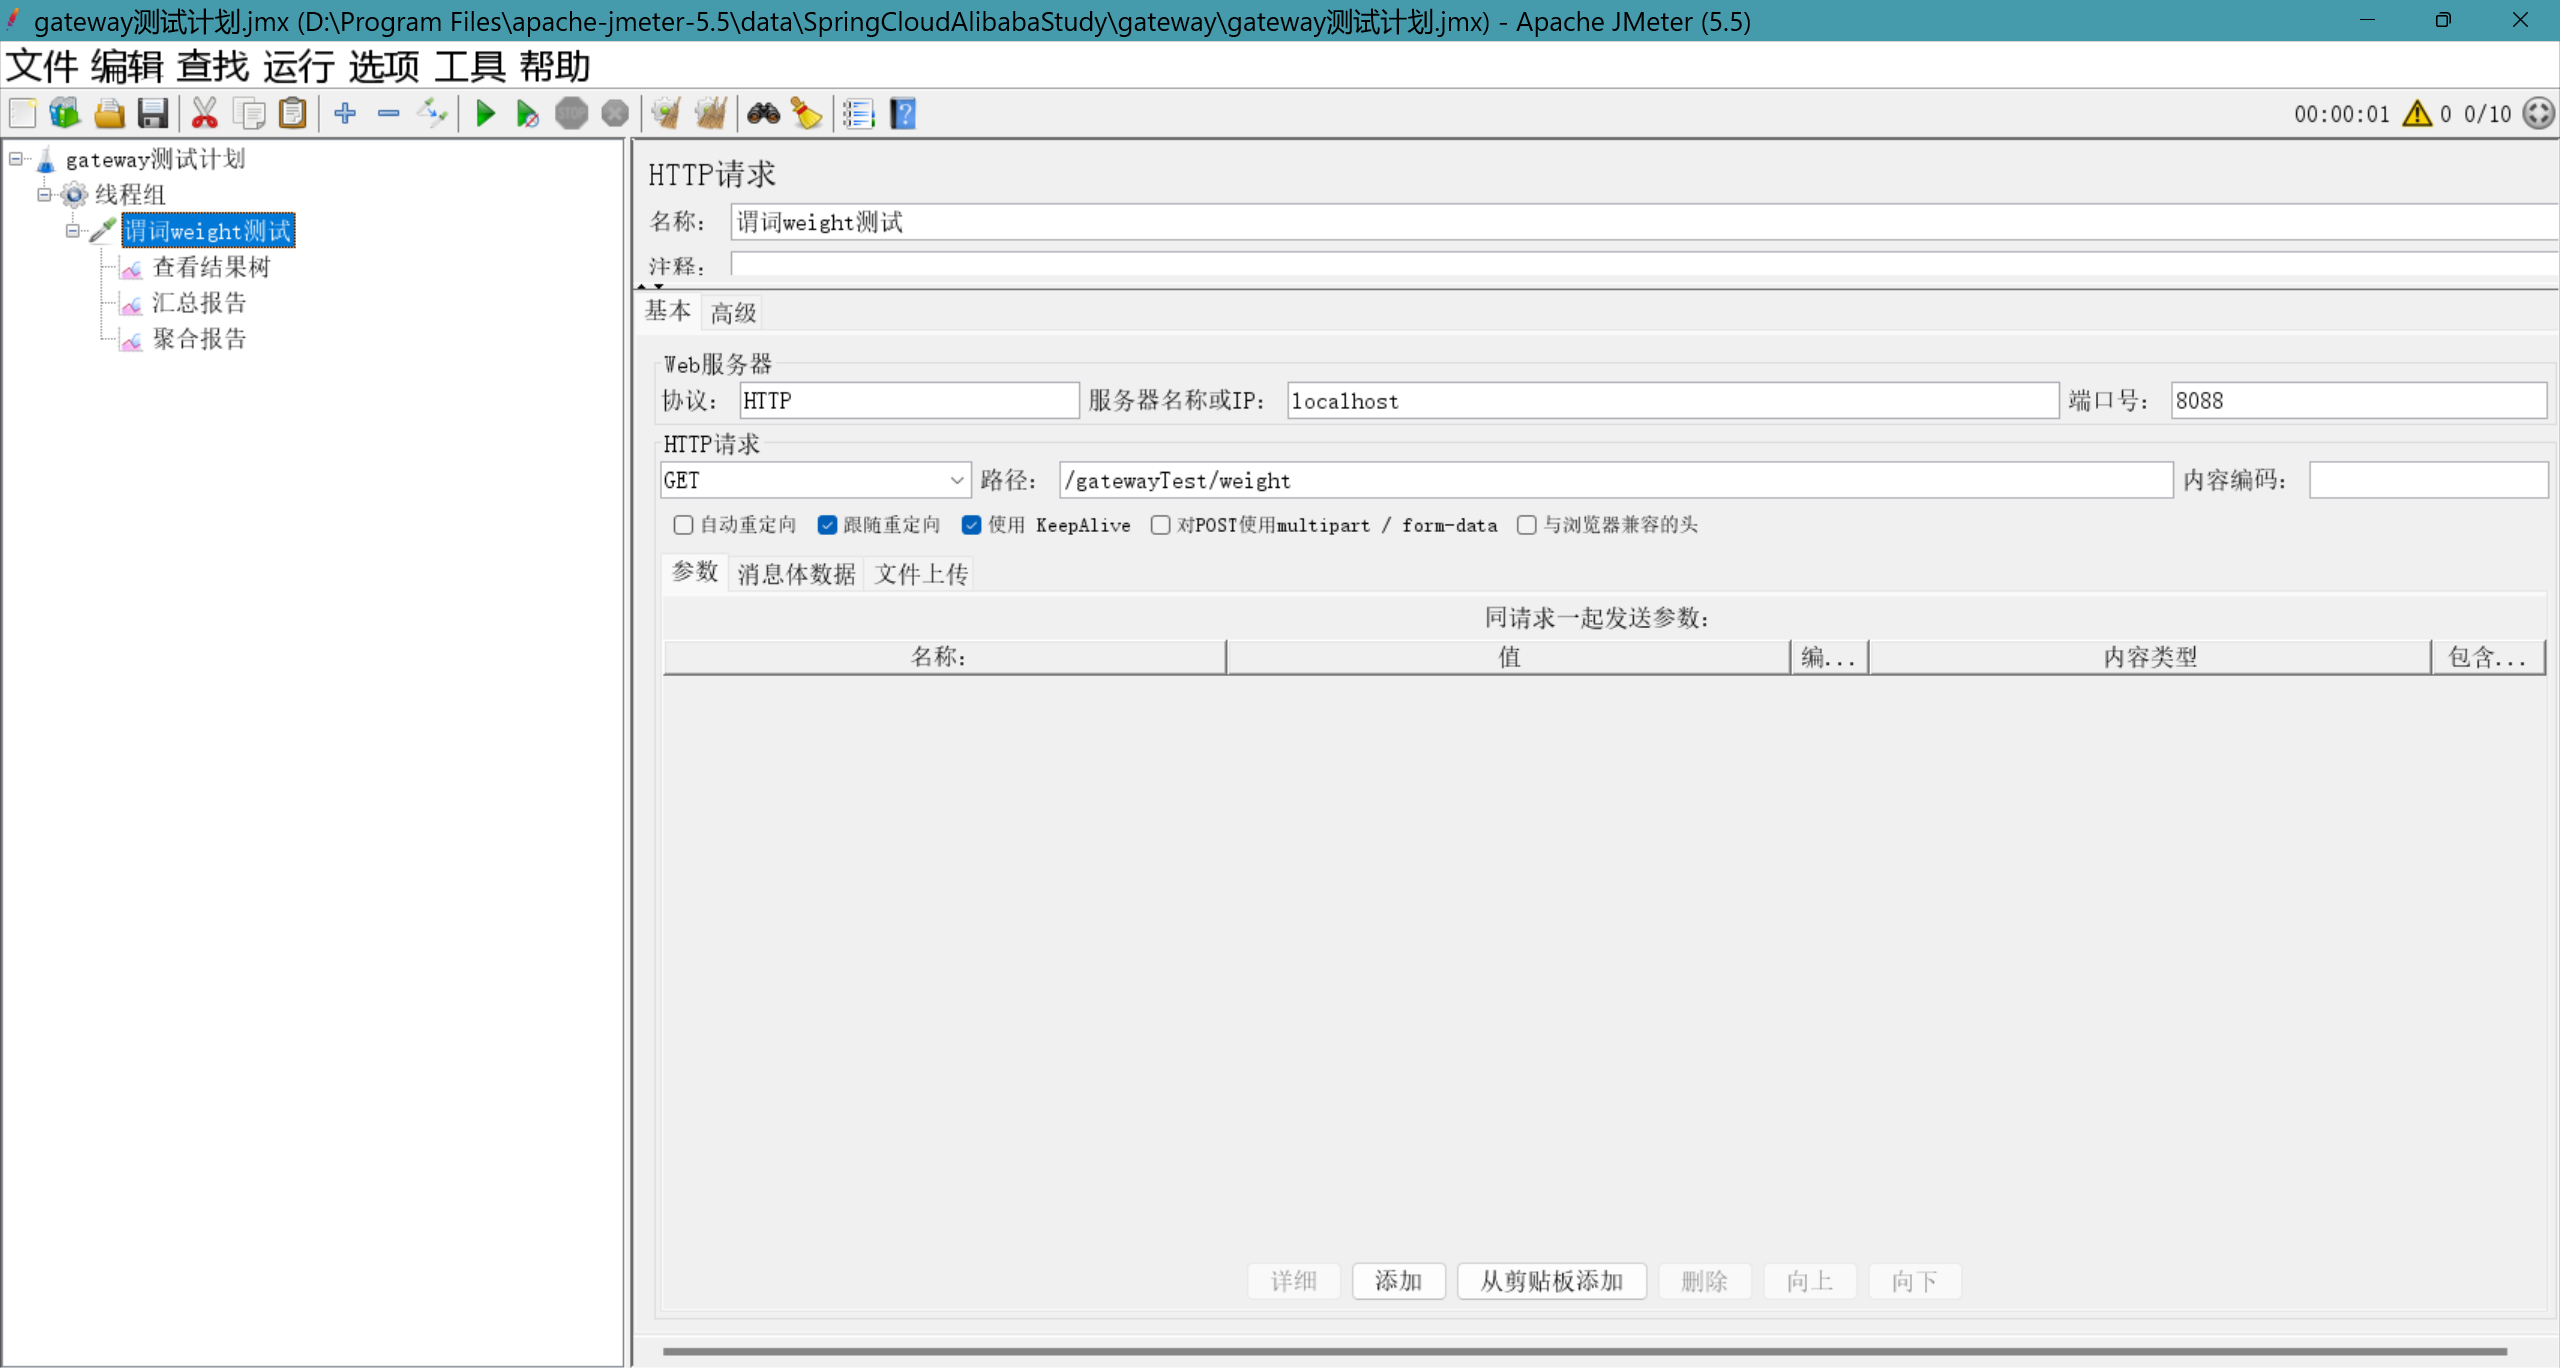
Task: Disable 使用 KeepAlive checkbox
Action: 971,525
